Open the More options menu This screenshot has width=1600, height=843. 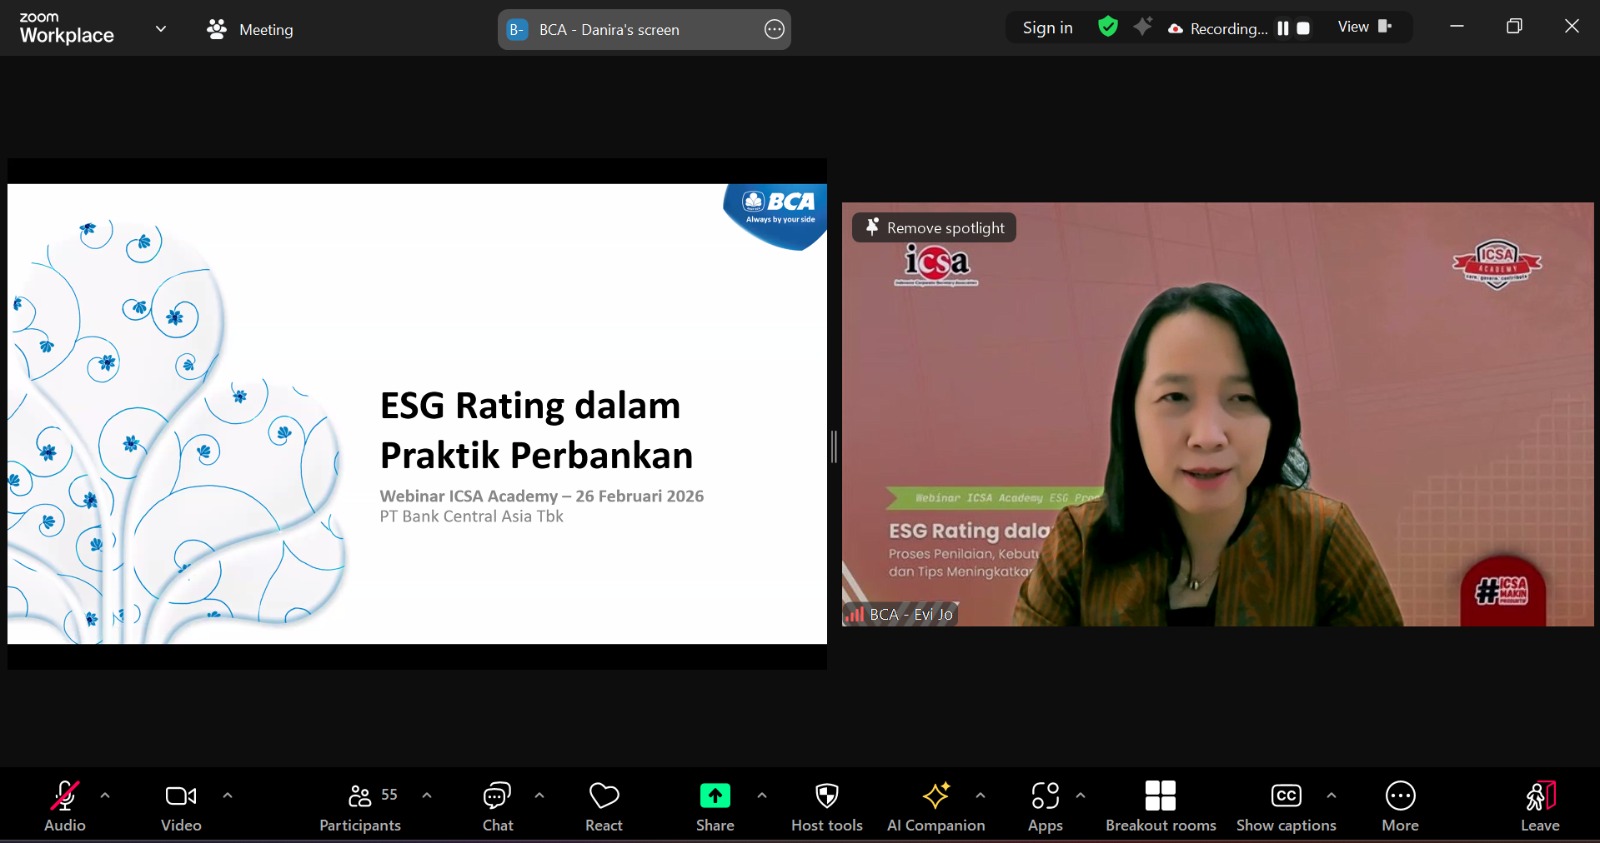tap(1400, 806)
